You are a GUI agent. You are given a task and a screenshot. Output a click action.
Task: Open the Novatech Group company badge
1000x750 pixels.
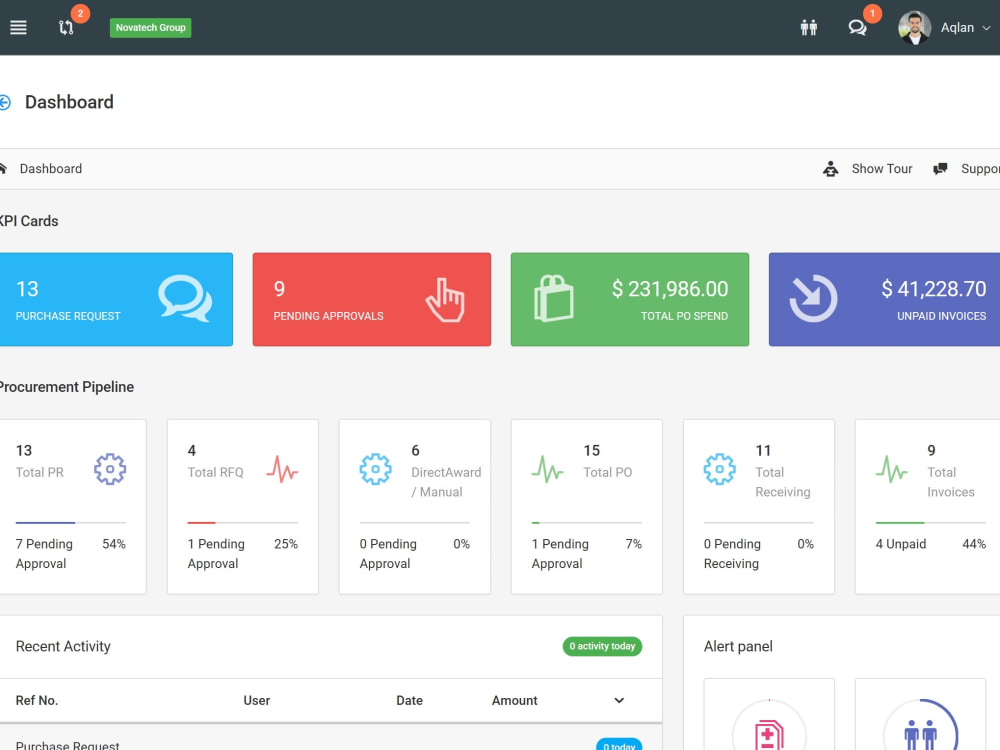pyautogui.click(x=151, y=27)
